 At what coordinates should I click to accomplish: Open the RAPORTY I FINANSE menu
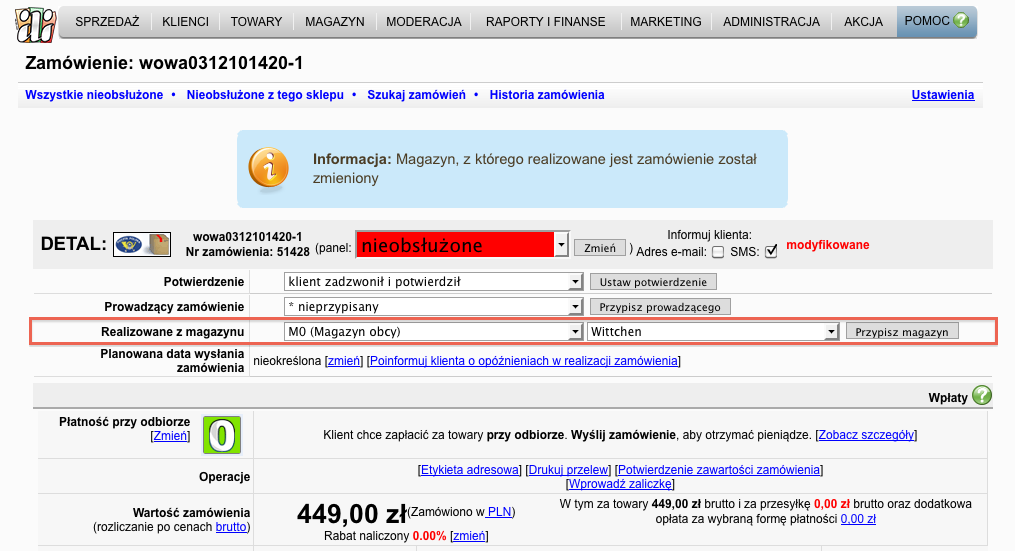point(546,21)
